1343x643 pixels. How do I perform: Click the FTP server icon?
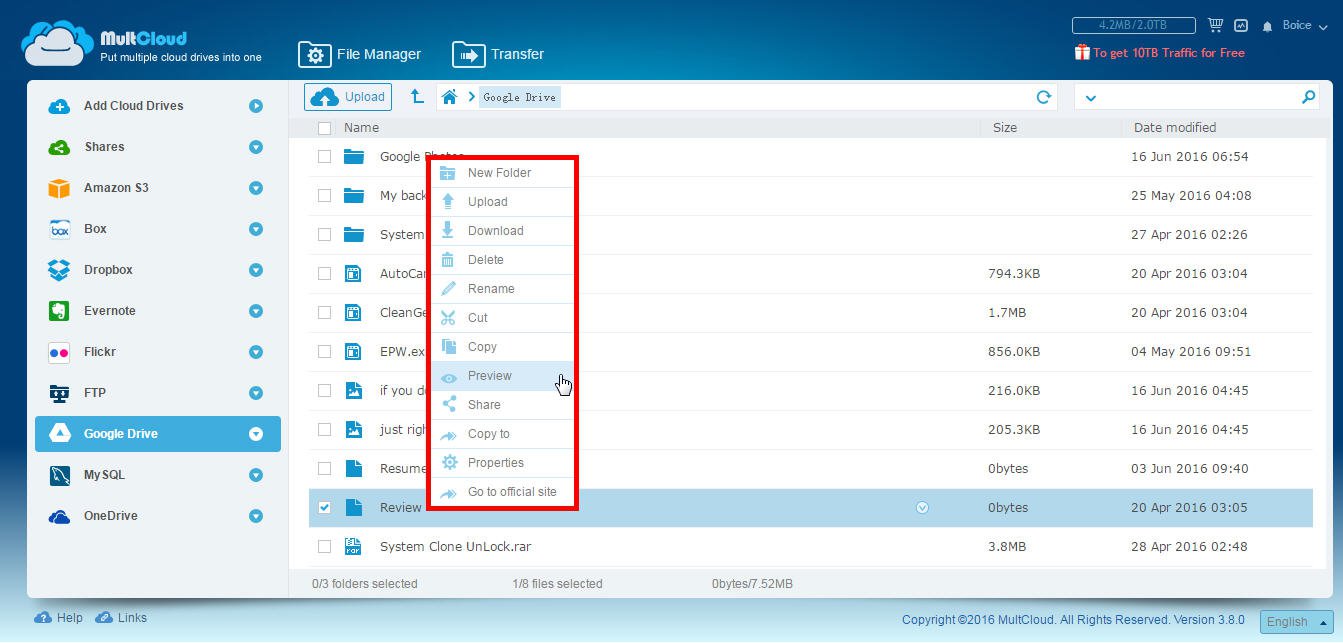click(59, 393)
